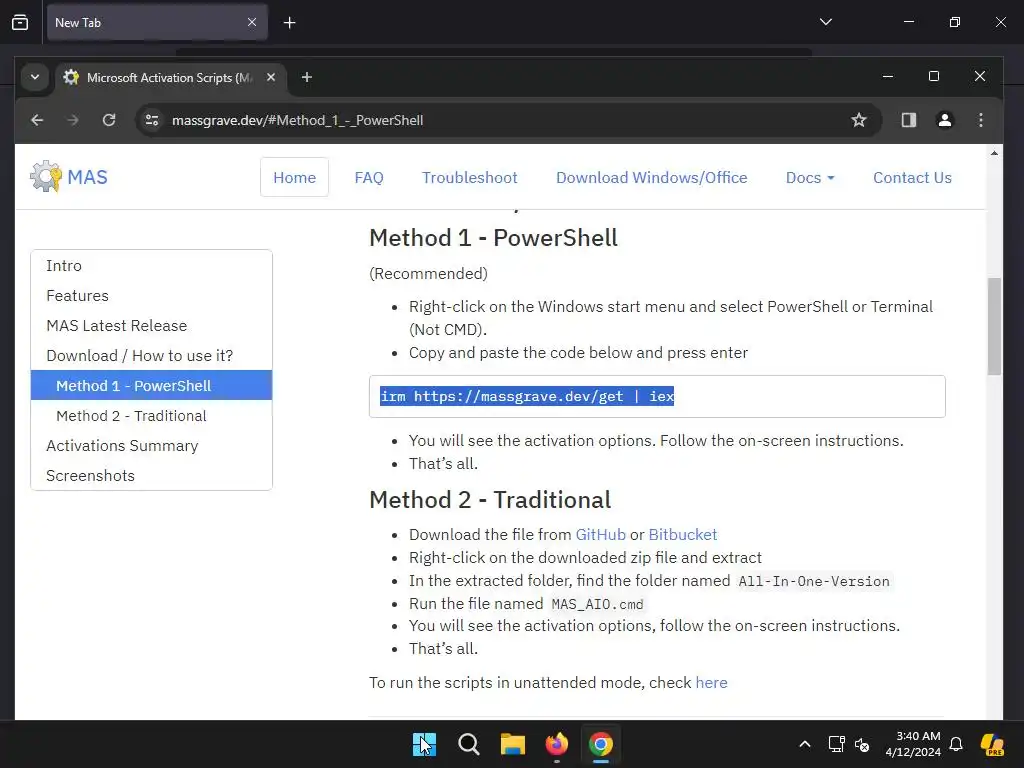Click the muted volume tray icon
The width and height of the screenshot is (1024, 768).
click(x=862, y=744)
